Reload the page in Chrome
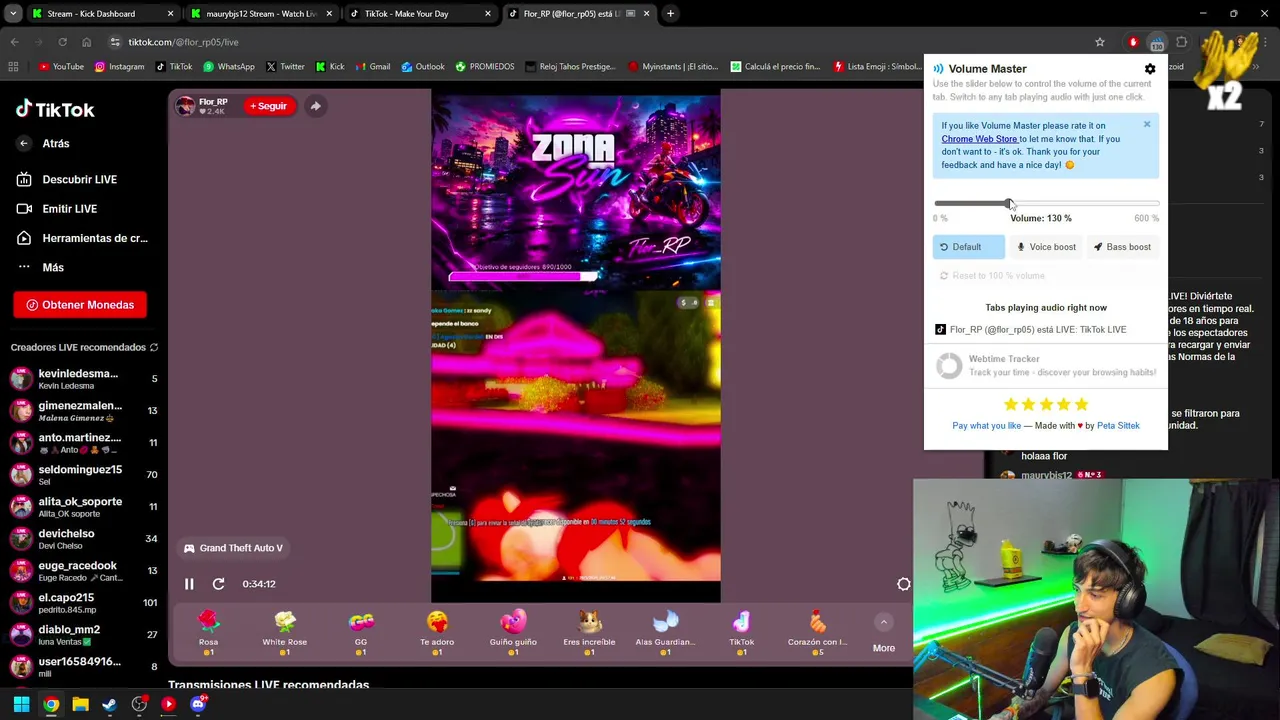The height and width of the screenshot is (720, 1280). coord(62,42)
